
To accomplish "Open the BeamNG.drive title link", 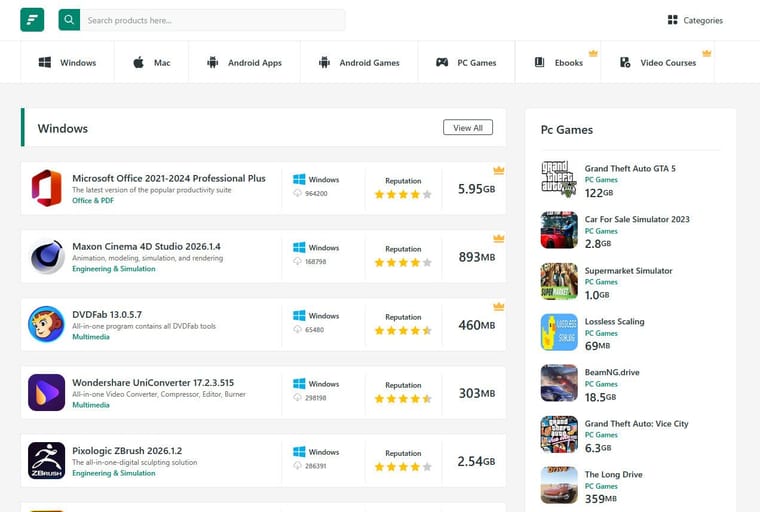I will click(x=612, y=372).
